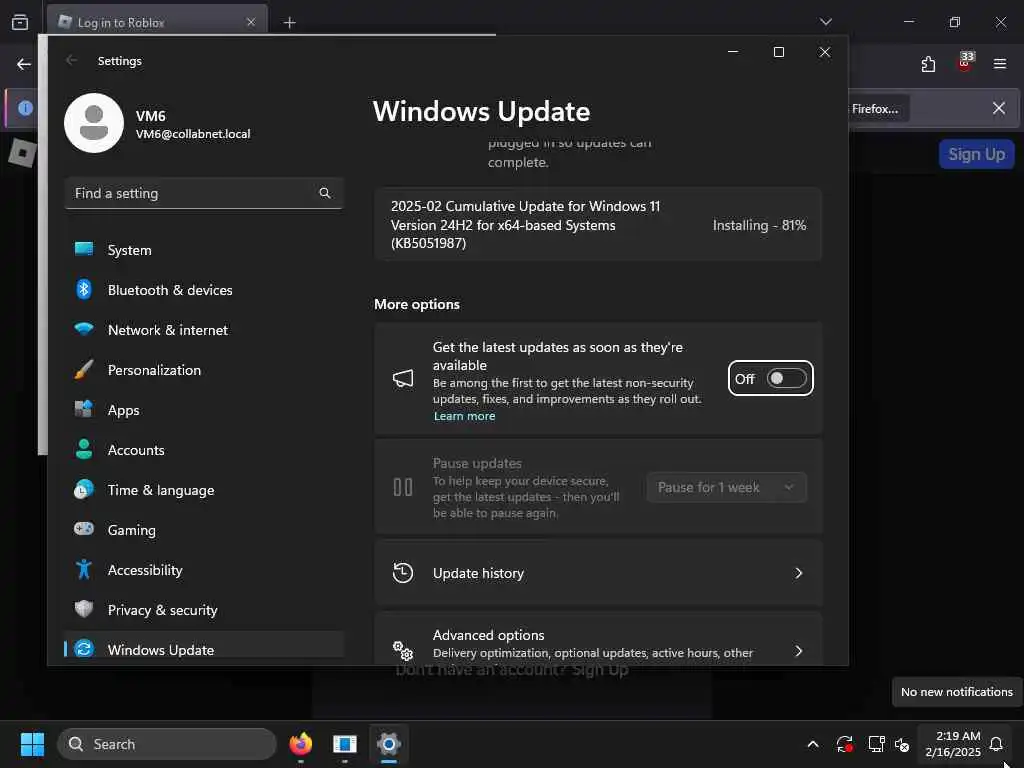
Task: Open Network & internet settings
Action: [204, 330]
